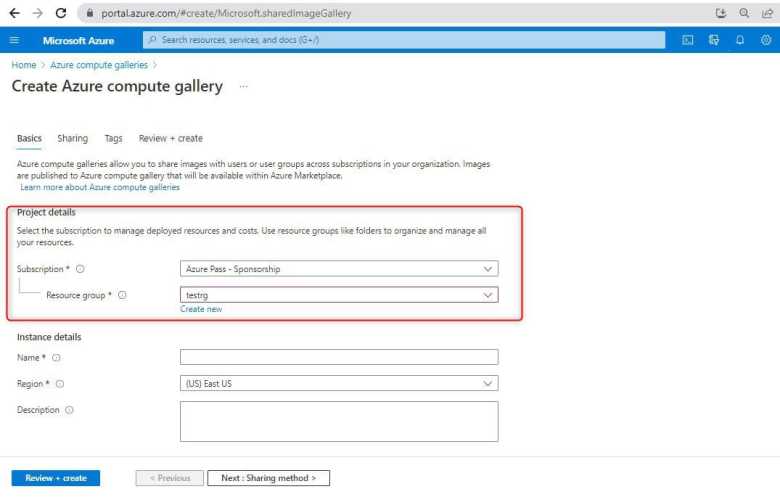780x497 pixels.
Task: Open the Review + create tab
Action: click(171, 138)
